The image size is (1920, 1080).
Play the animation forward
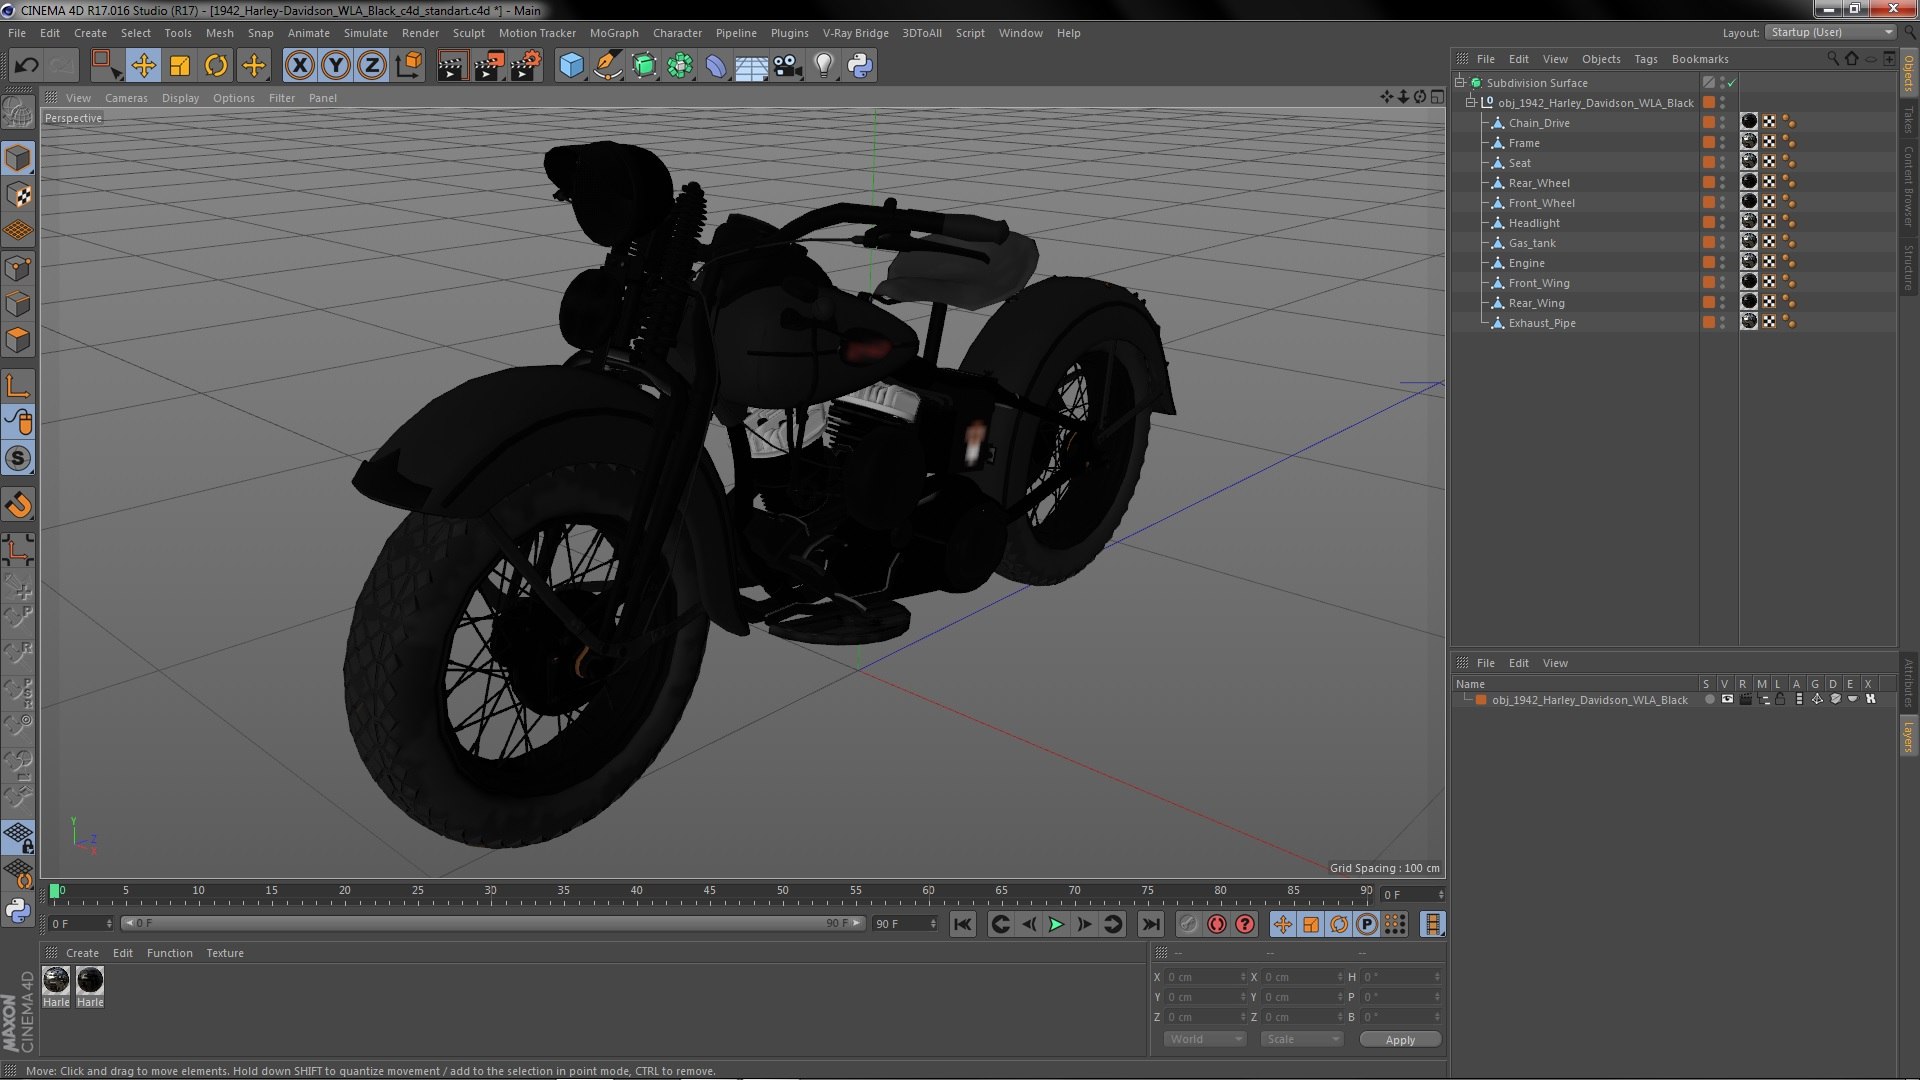click(1056, 925)
